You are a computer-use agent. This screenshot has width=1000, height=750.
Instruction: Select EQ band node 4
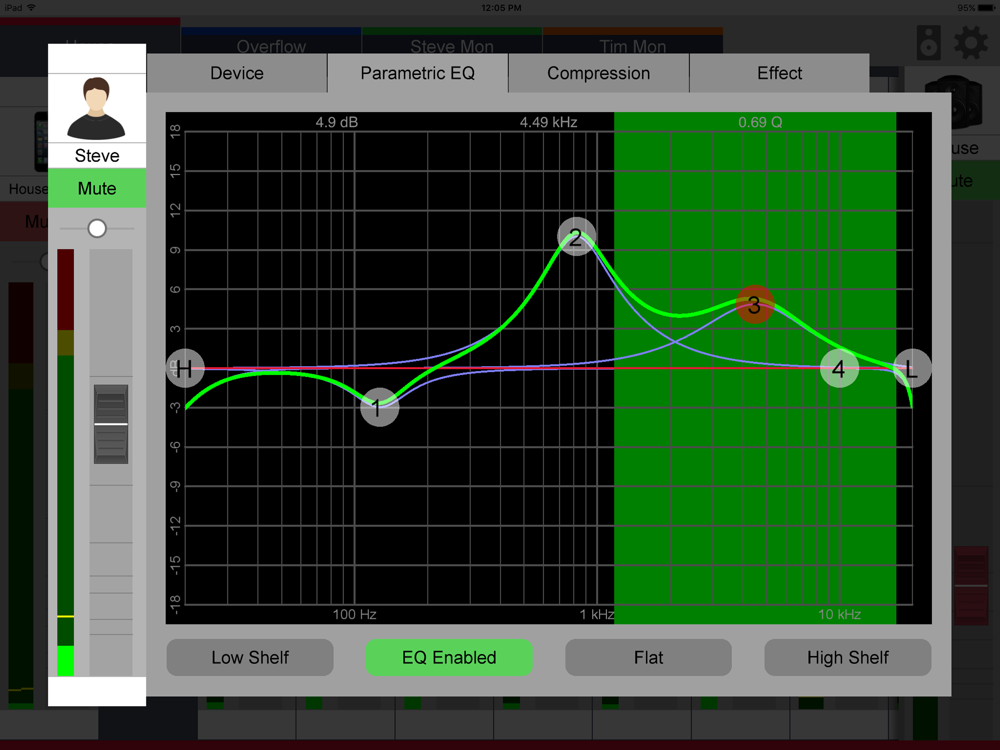pos(839,369)
